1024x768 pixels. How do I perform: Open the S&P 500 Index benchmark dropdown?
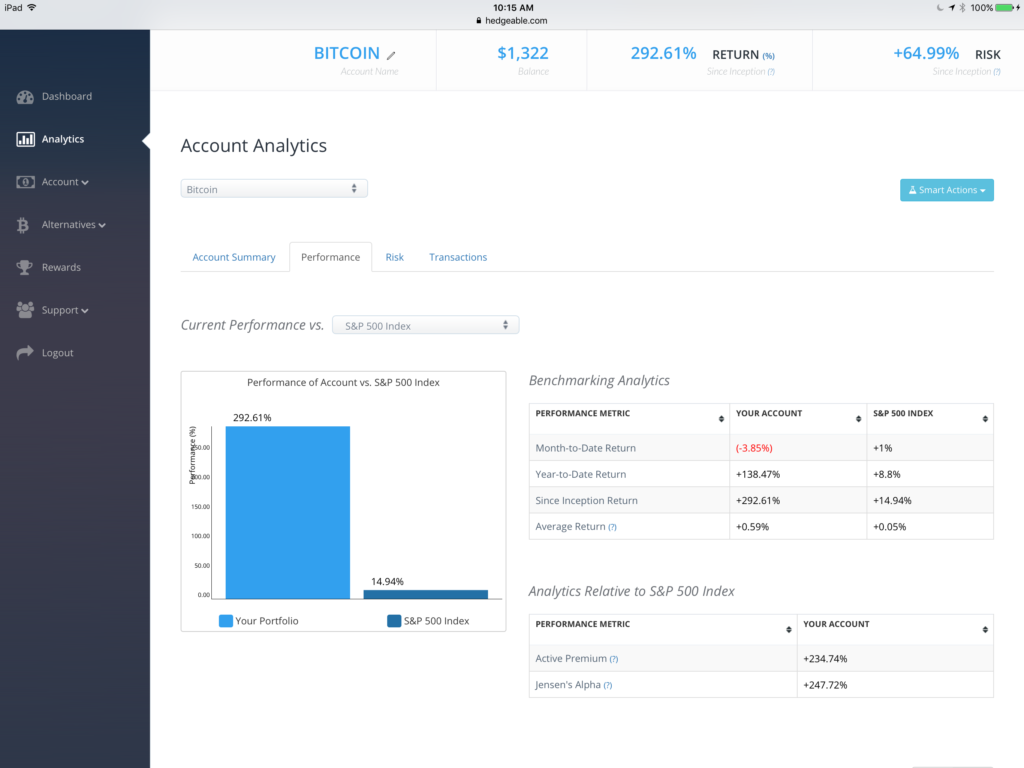tap(425, 325)
